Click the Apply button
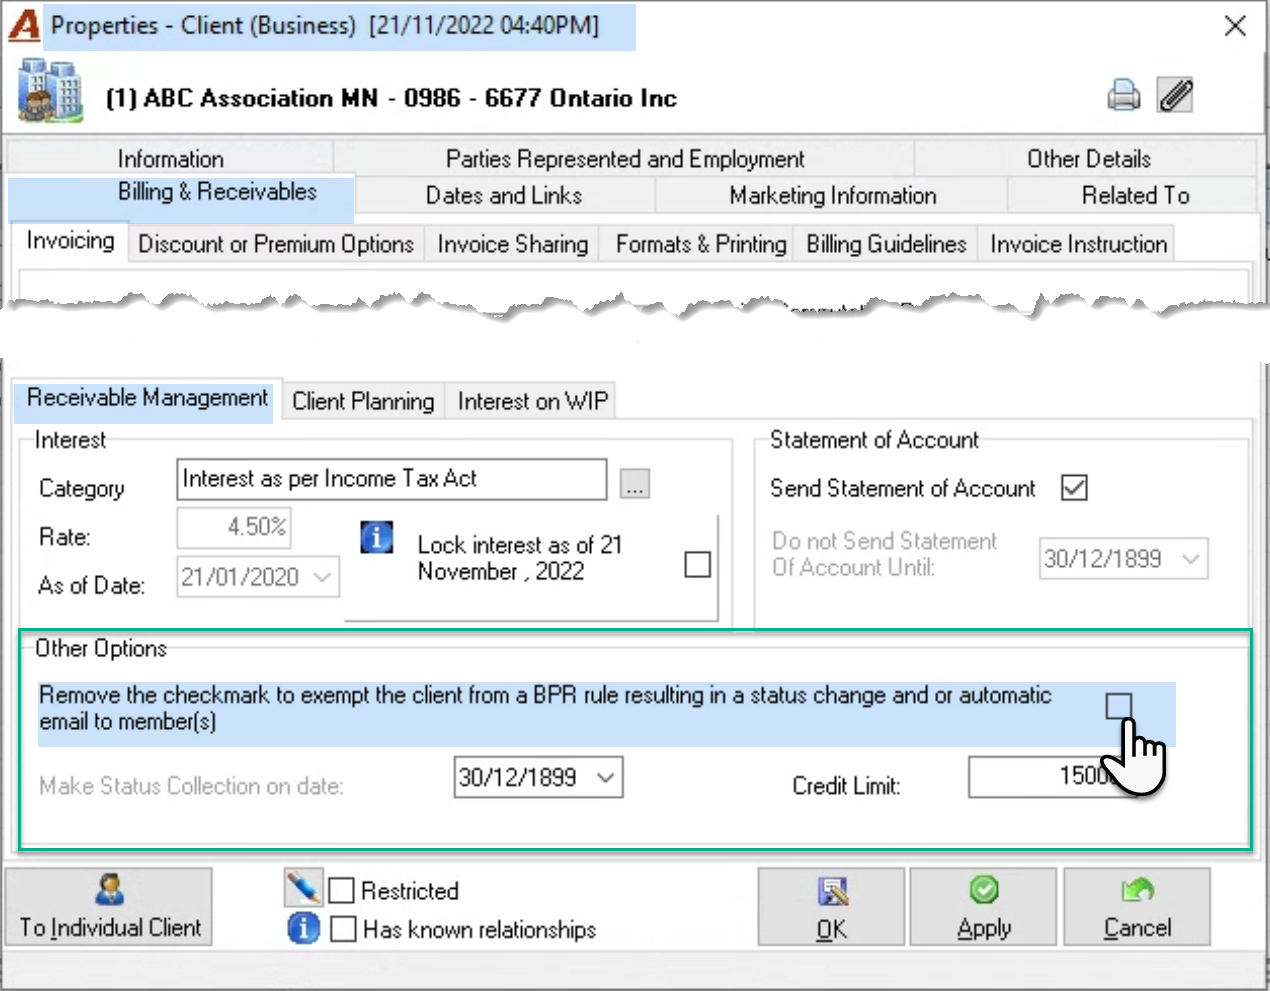The height and width of the screenshot is (991, 1270). coord(984,907)
